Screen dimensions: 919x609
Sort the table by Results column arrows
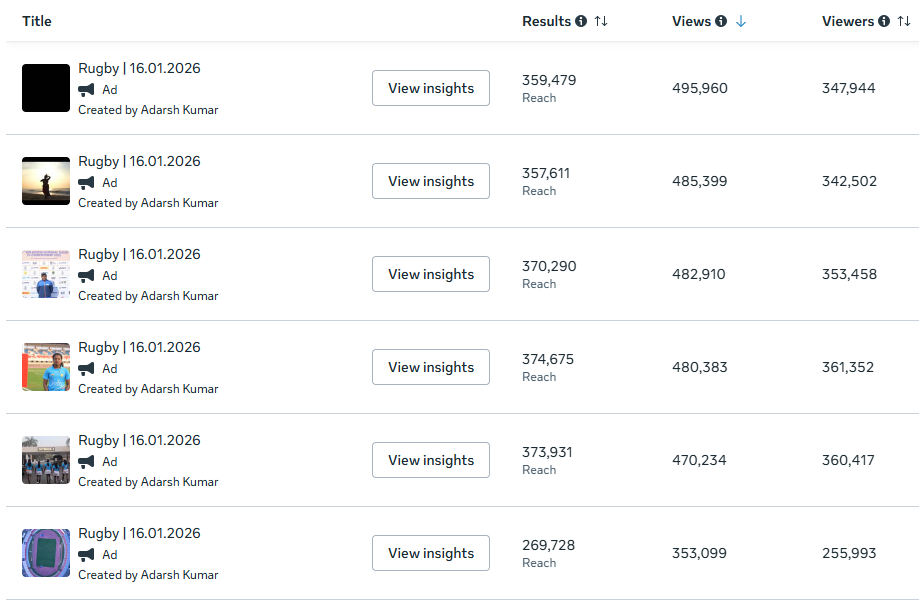pos(601,21)
